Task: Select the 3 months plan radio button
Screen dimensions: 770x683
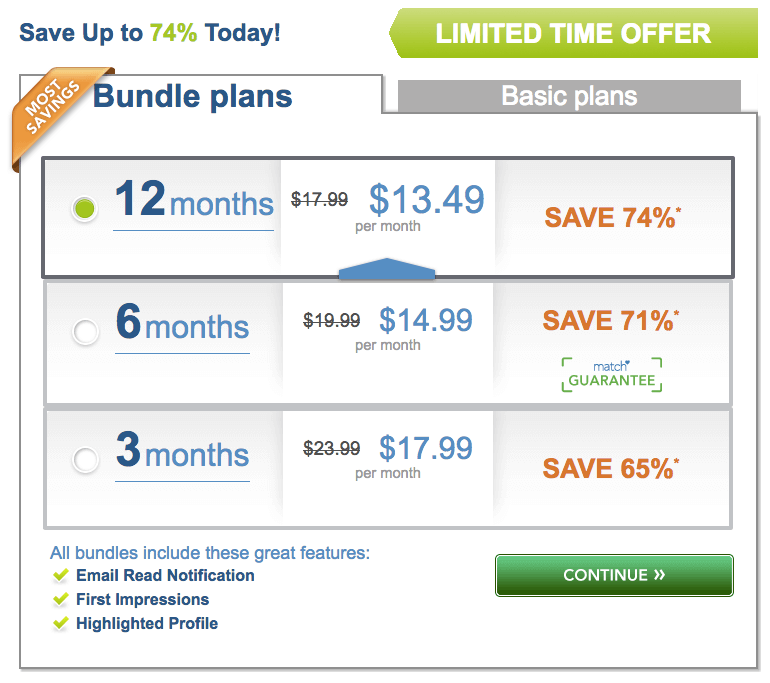Action: pyautogui.click(x=85, y=460)
